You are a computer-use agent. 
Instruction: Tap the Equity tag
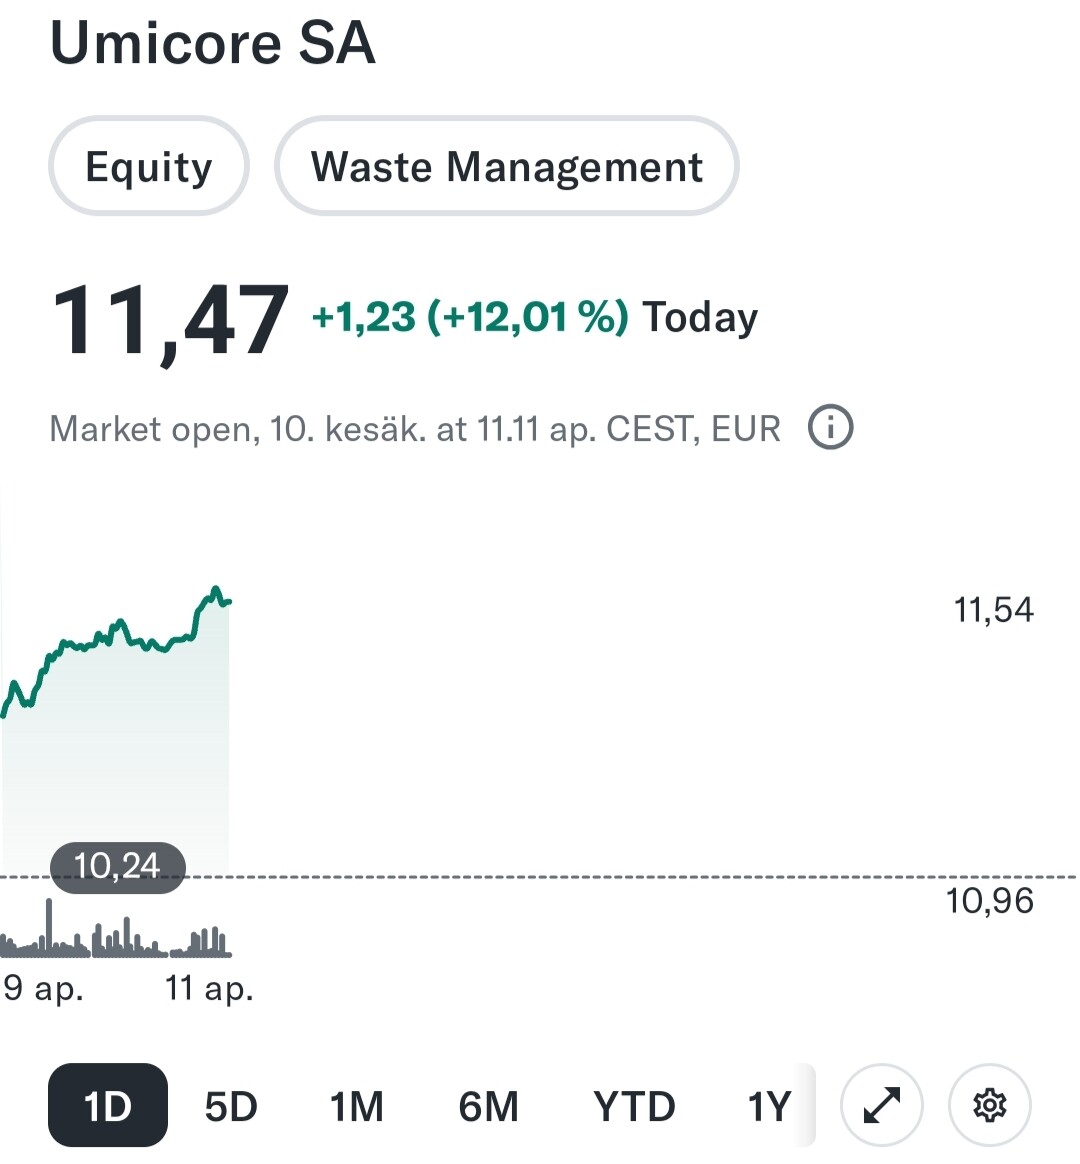[149, 166]
